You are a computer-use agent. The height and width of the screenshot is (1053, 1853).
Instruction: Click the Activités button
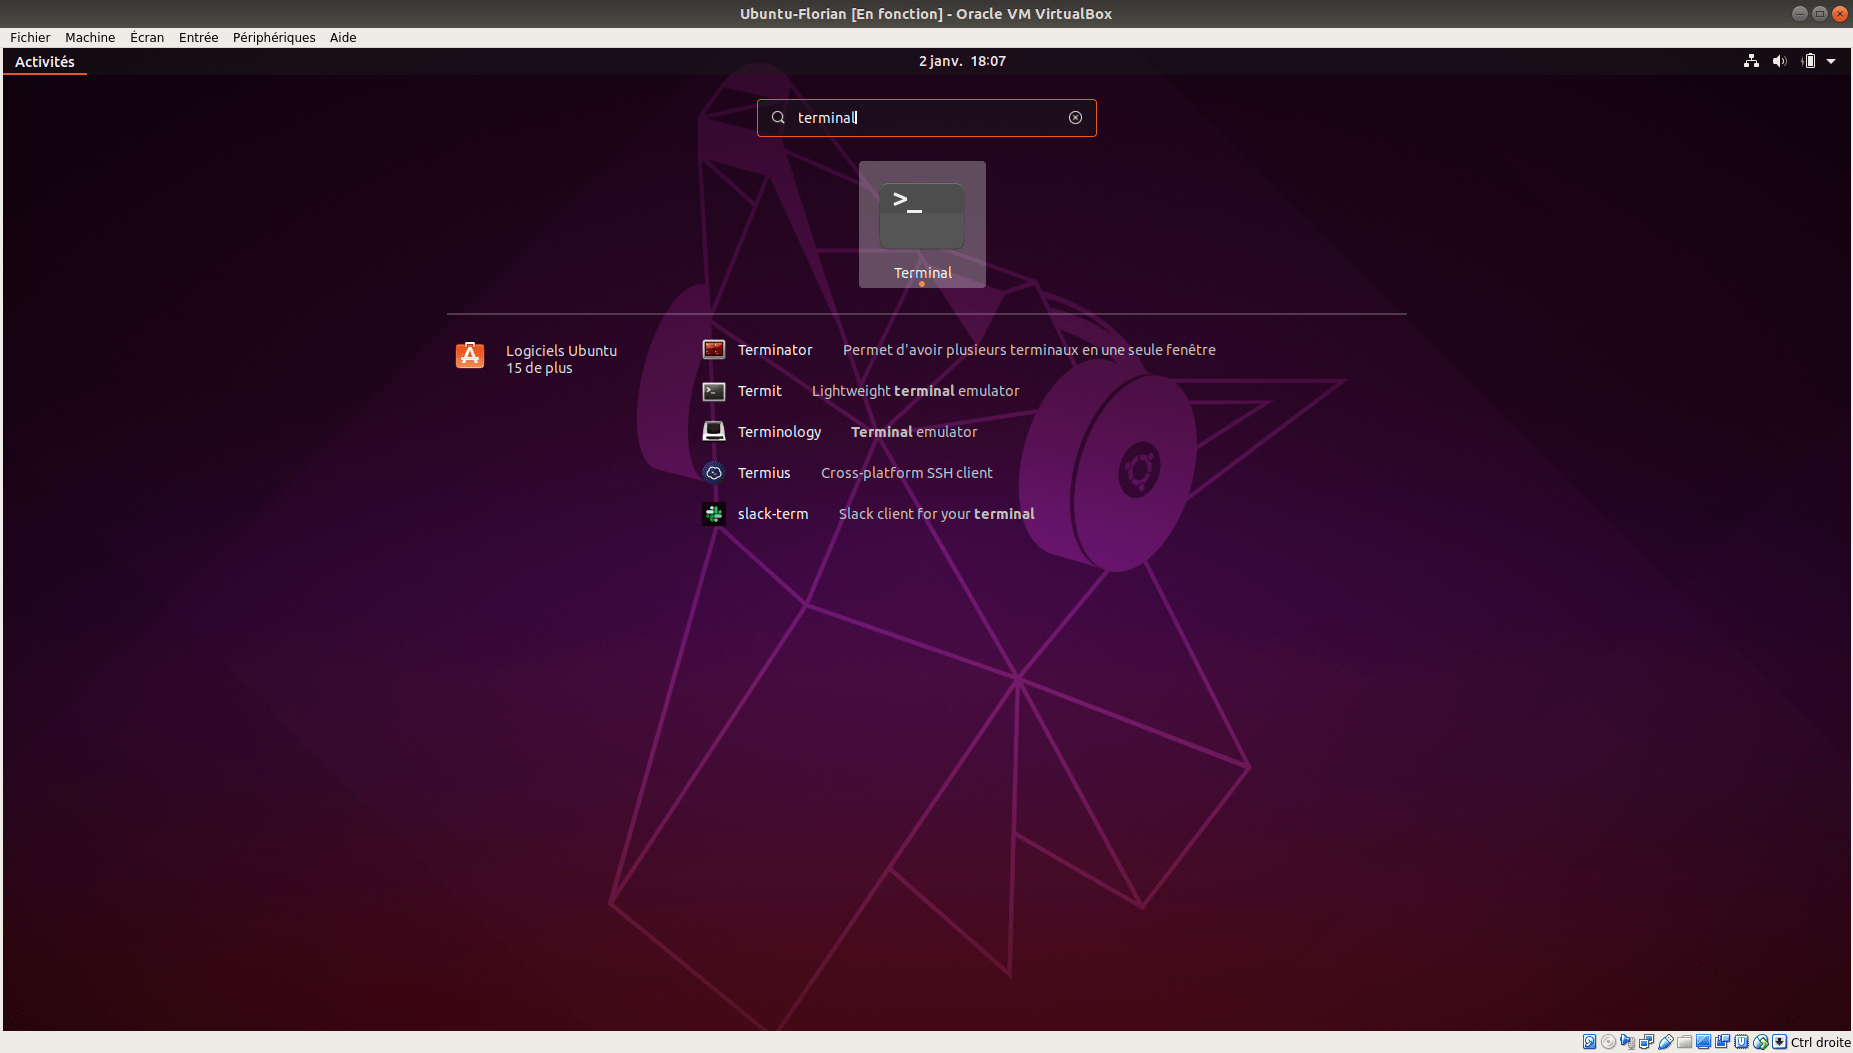click(45, 61)
